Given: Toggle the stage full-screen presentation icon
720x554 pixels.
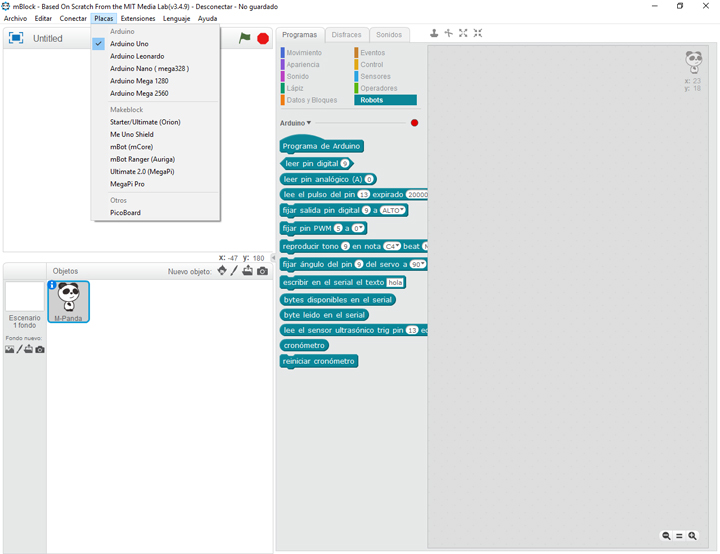Looking at the screenshot, I should pyautogui.click(x=16, y=38).
